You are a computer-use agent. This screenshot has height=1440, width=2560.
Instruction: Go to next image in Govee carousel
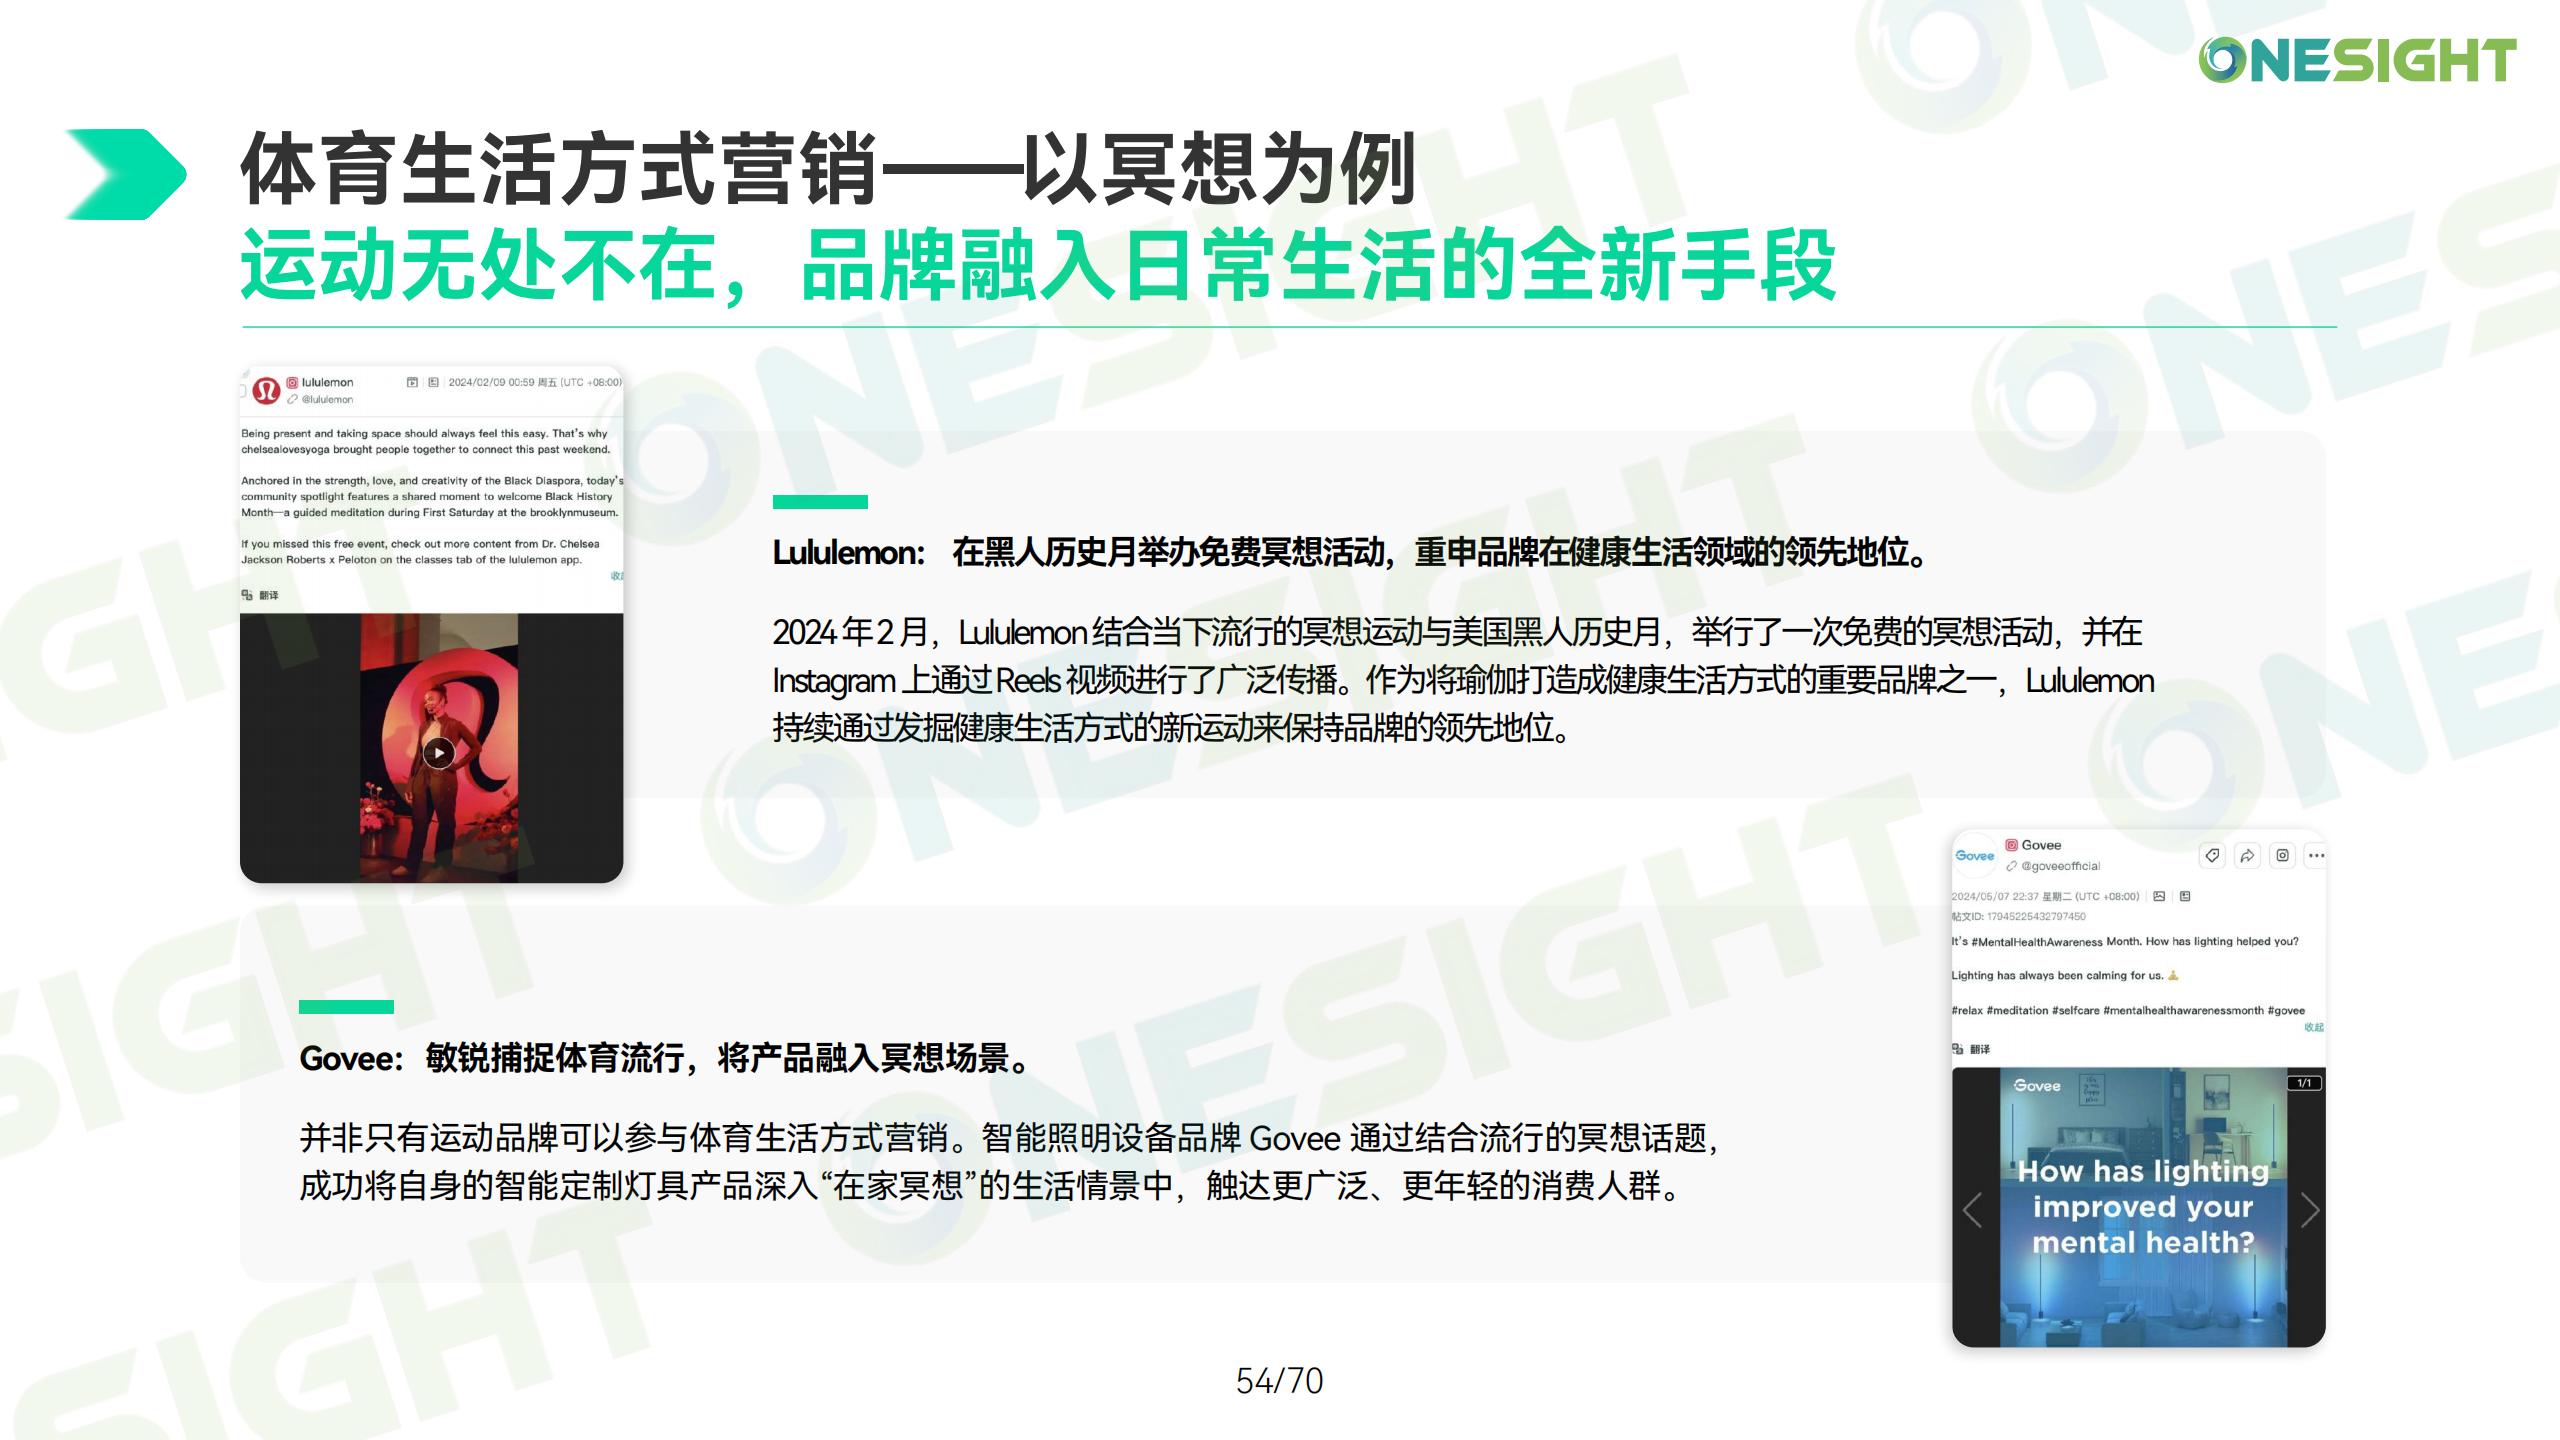(x=2309, y=1210)
